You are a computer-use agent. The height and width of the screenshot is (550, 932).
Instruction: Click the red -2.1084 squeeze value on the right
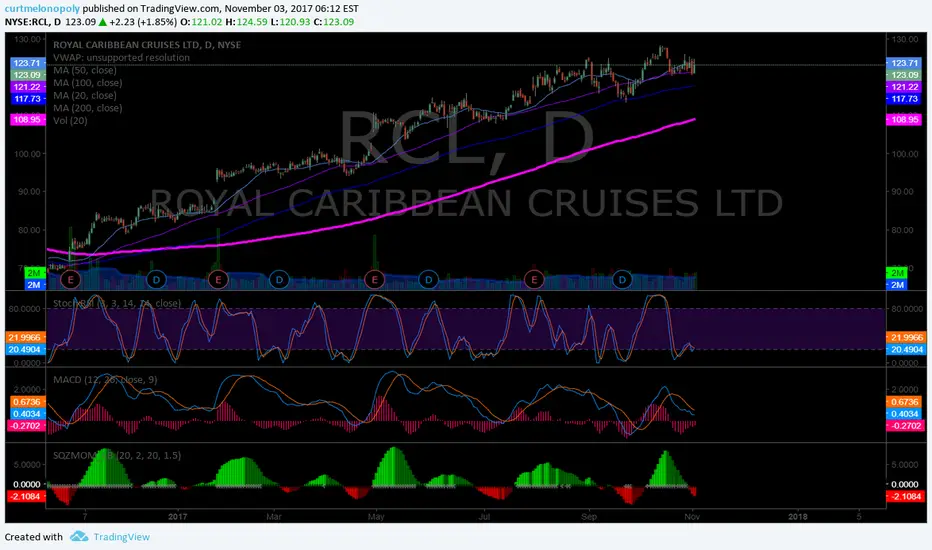pyautogui.click(x=905, y=496)
